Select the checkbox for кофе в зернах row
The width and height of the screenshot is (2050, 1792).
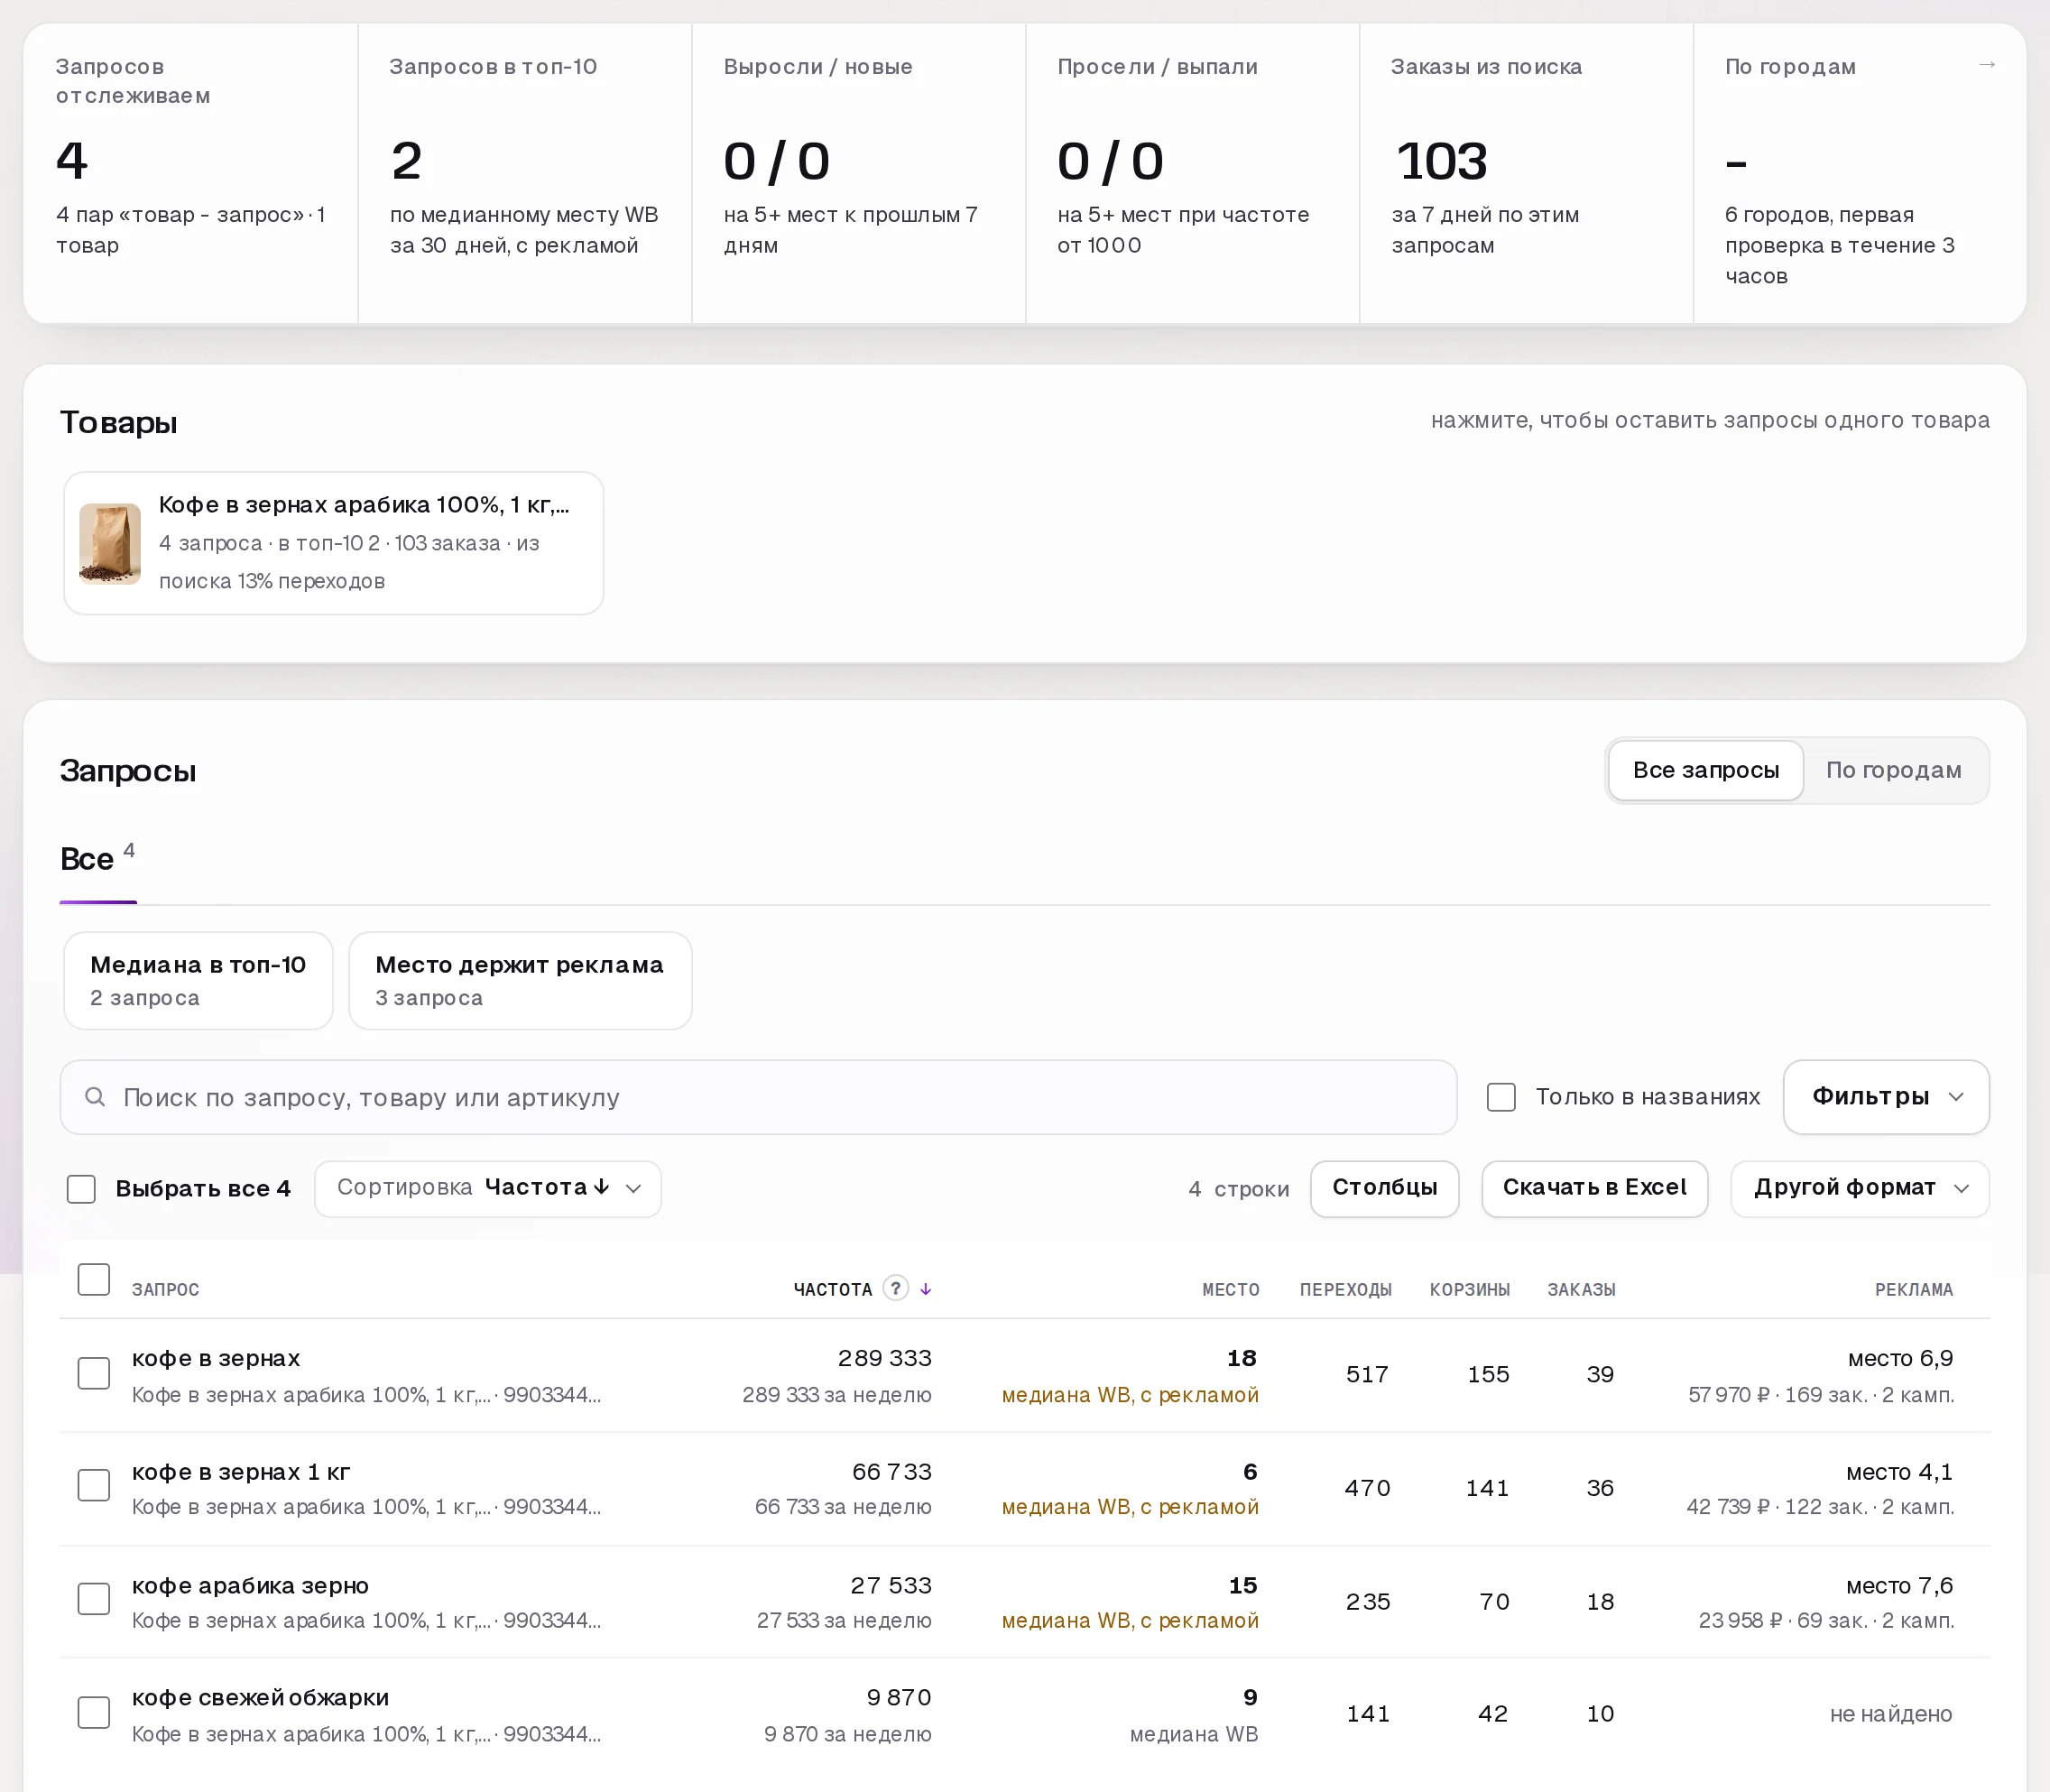(94, 1373)
